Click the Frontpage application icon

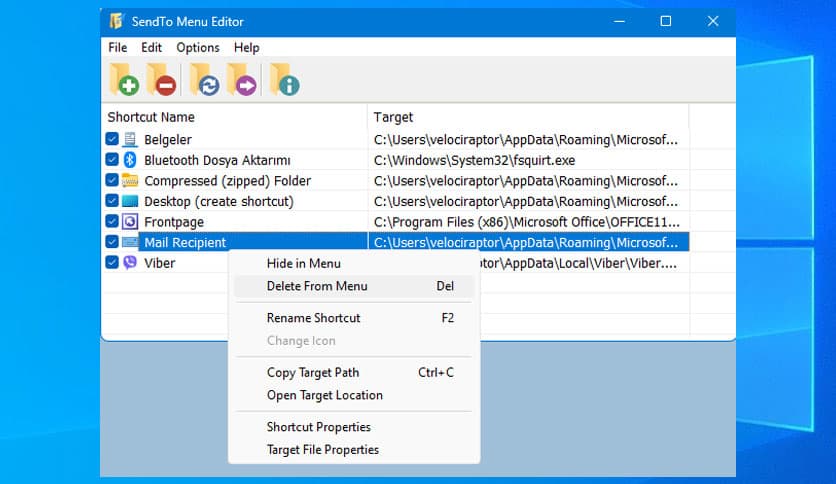130,222
